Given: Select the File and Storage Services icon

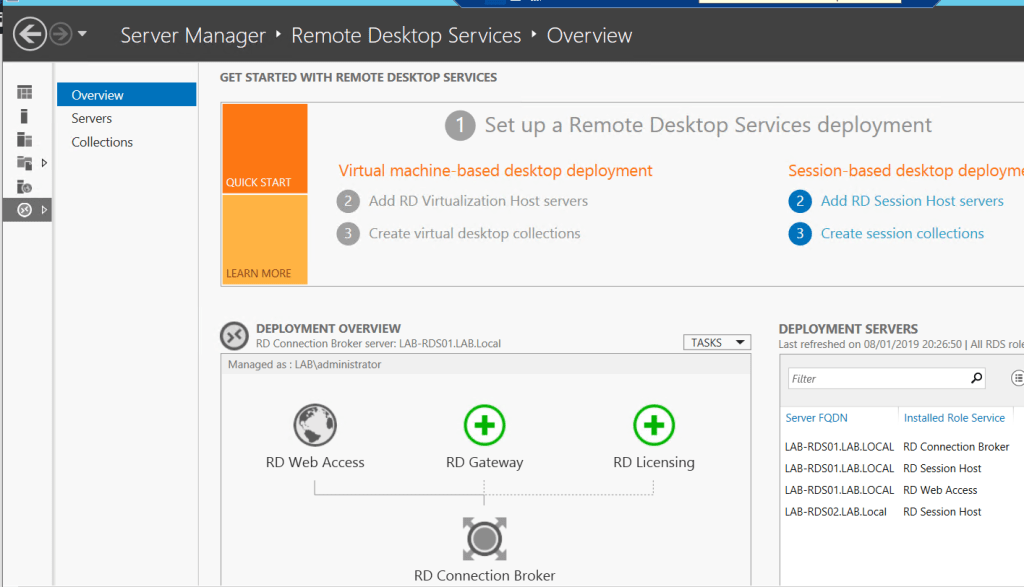Looking at the screenshot, I should click(x=24, y=162).
